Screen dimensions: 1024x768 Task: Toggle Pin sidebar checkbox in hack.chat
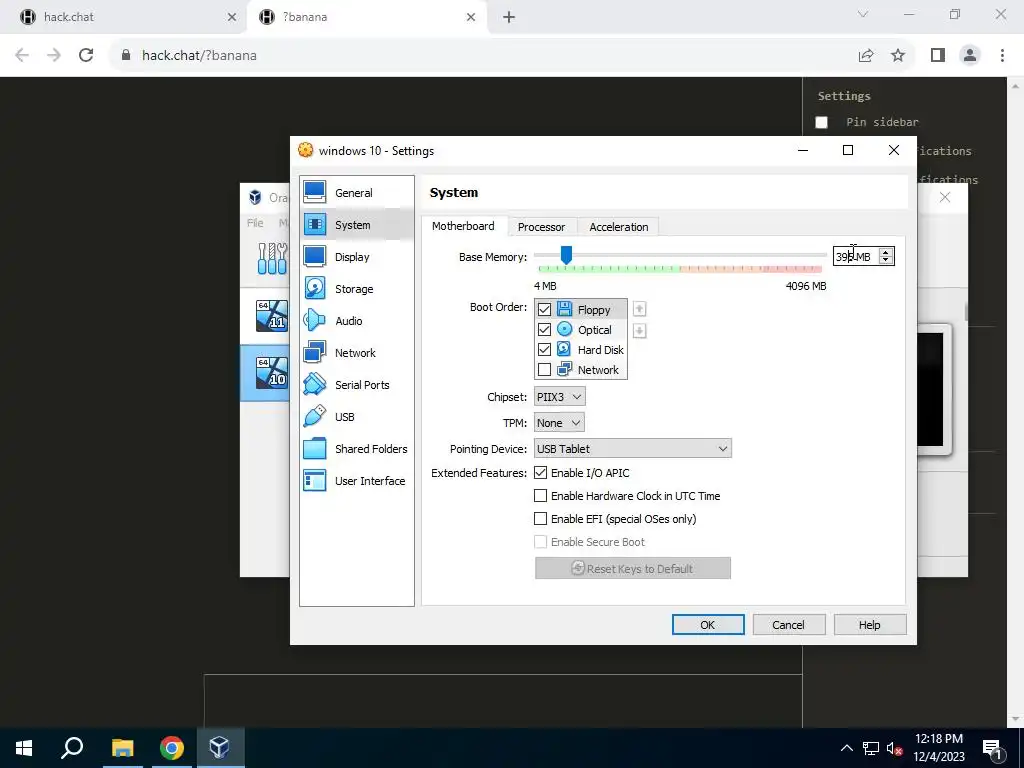click(x=822, y=122)
